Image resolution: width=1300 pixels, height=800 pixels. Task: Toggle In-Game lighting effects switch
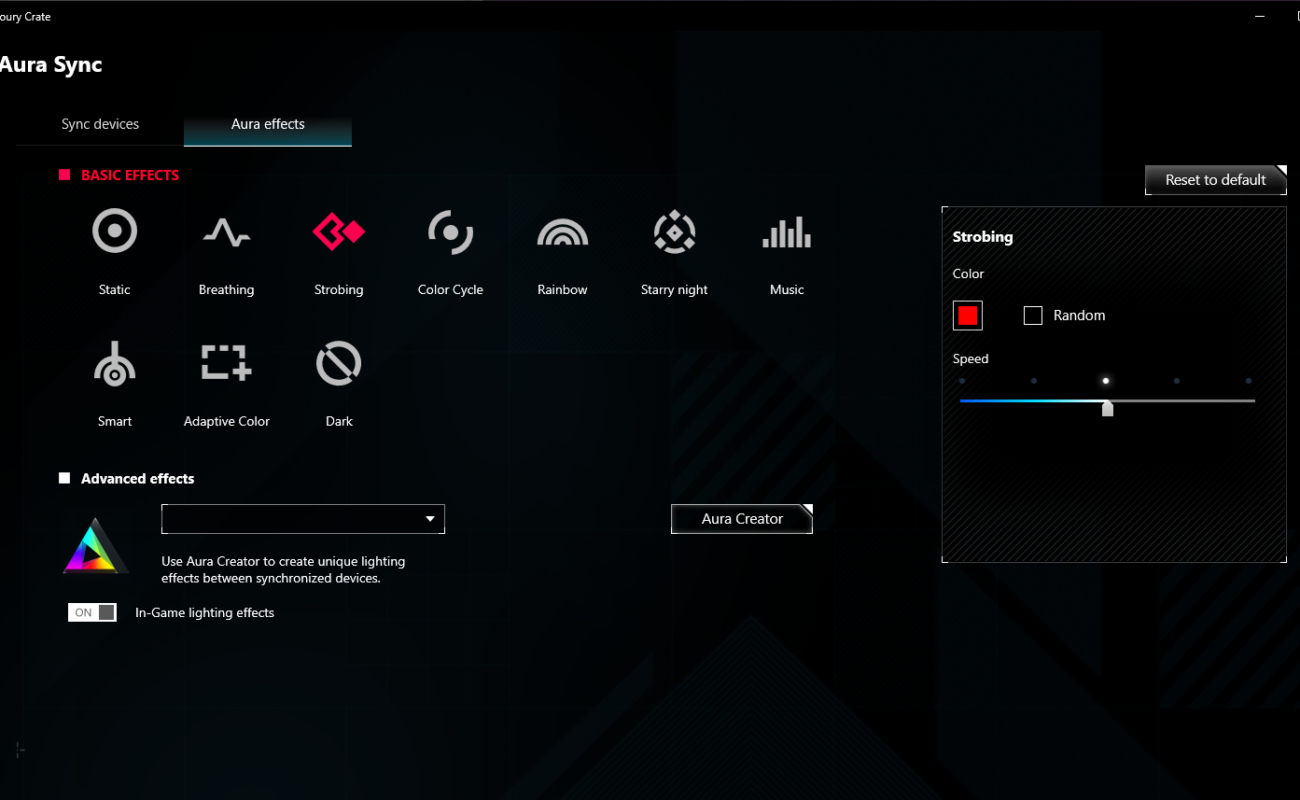click(x=92, y=612)
